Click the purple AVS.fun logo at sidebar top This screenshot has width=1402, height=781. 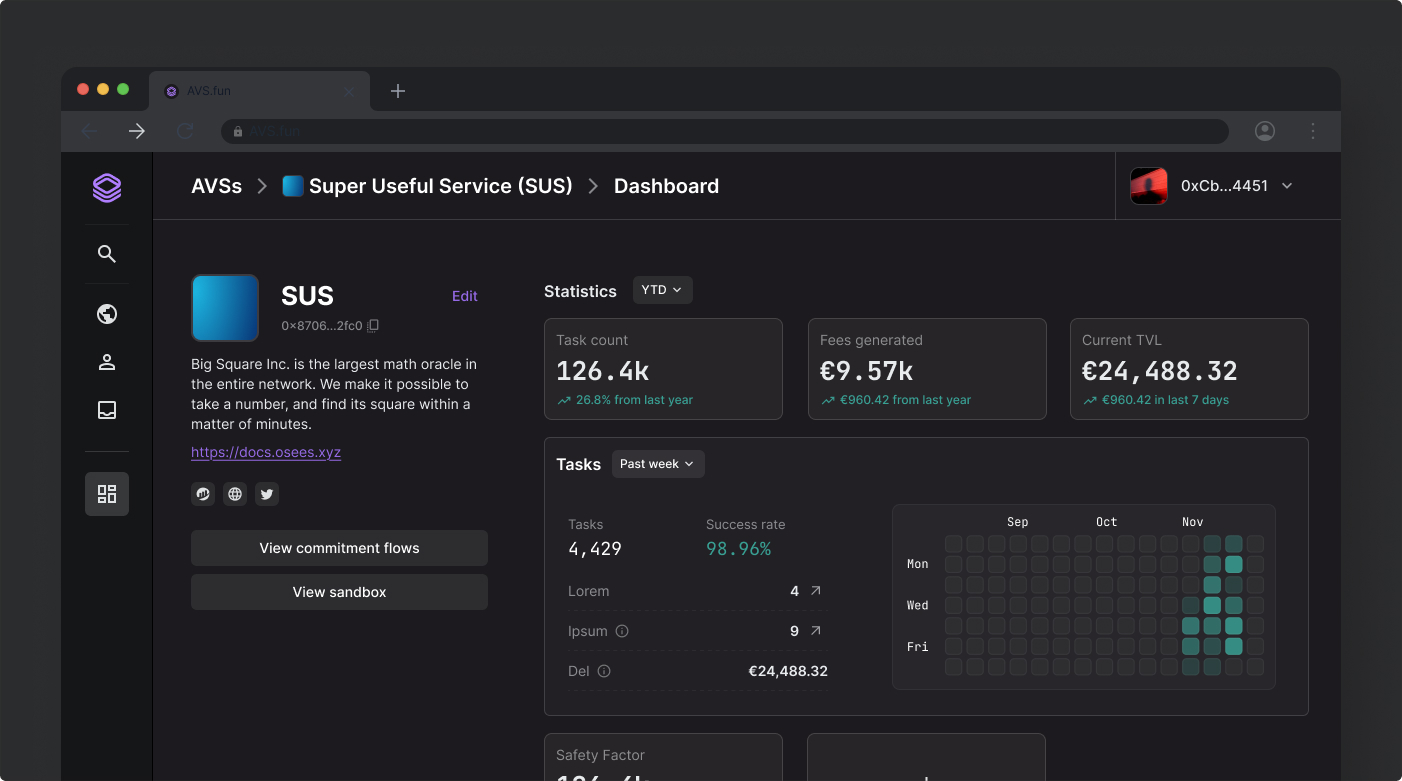point(107,187)
